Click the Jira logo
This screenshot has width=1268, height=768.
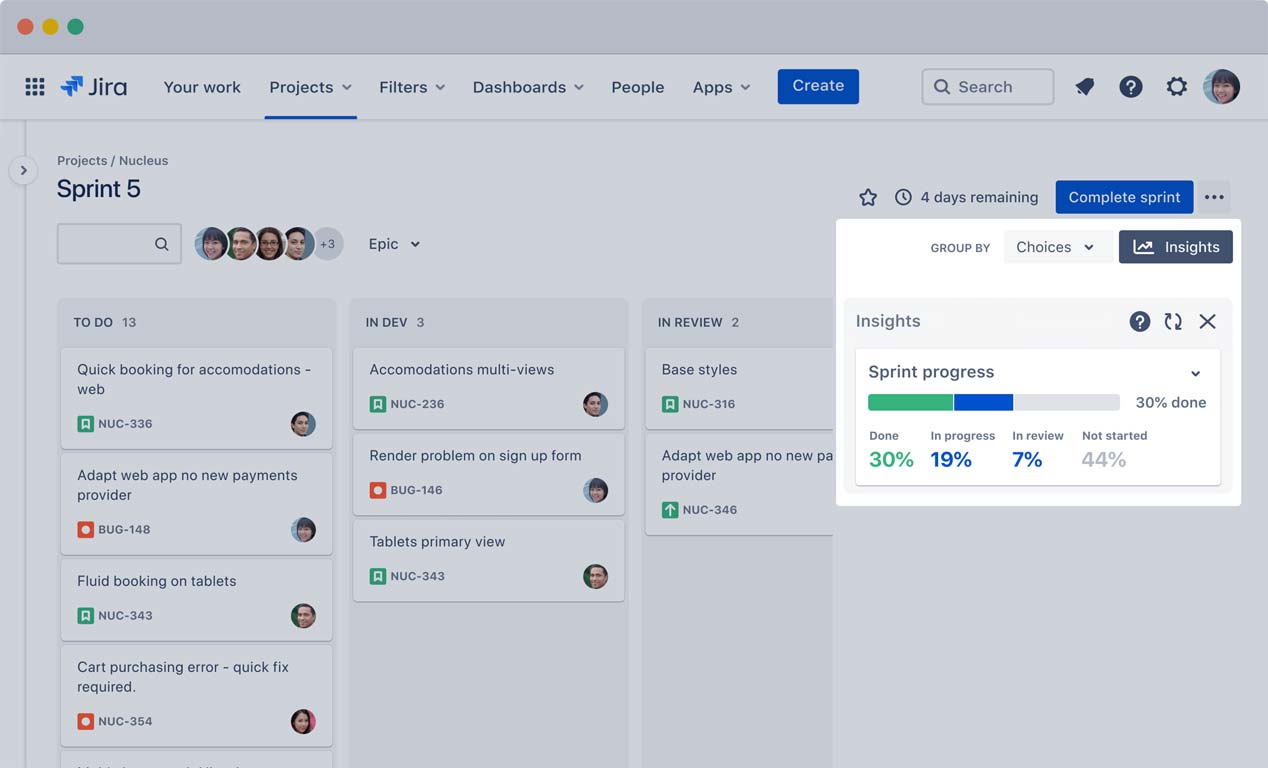(94, 86)
